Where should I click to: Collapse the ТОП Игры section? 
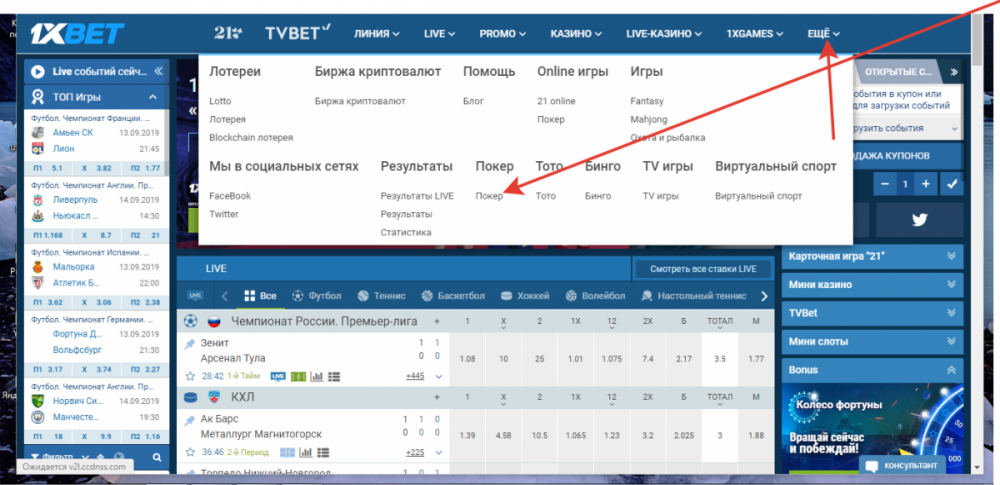153,97
